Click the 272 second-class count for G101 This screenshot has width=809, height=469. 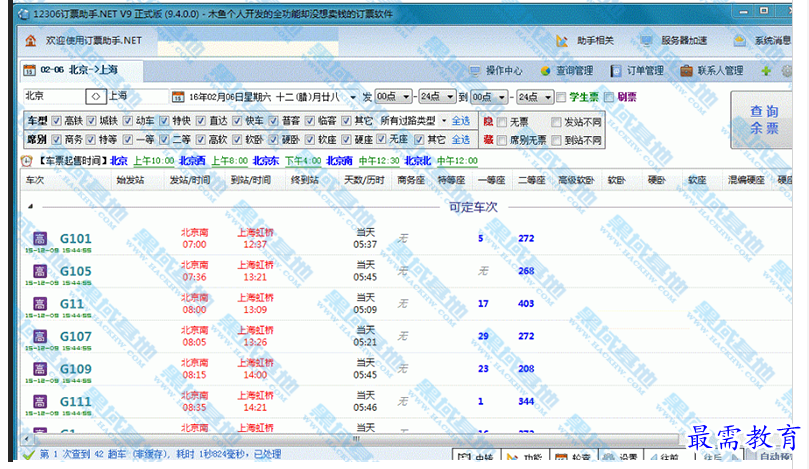pyautogui.click(x=526, y=238)
